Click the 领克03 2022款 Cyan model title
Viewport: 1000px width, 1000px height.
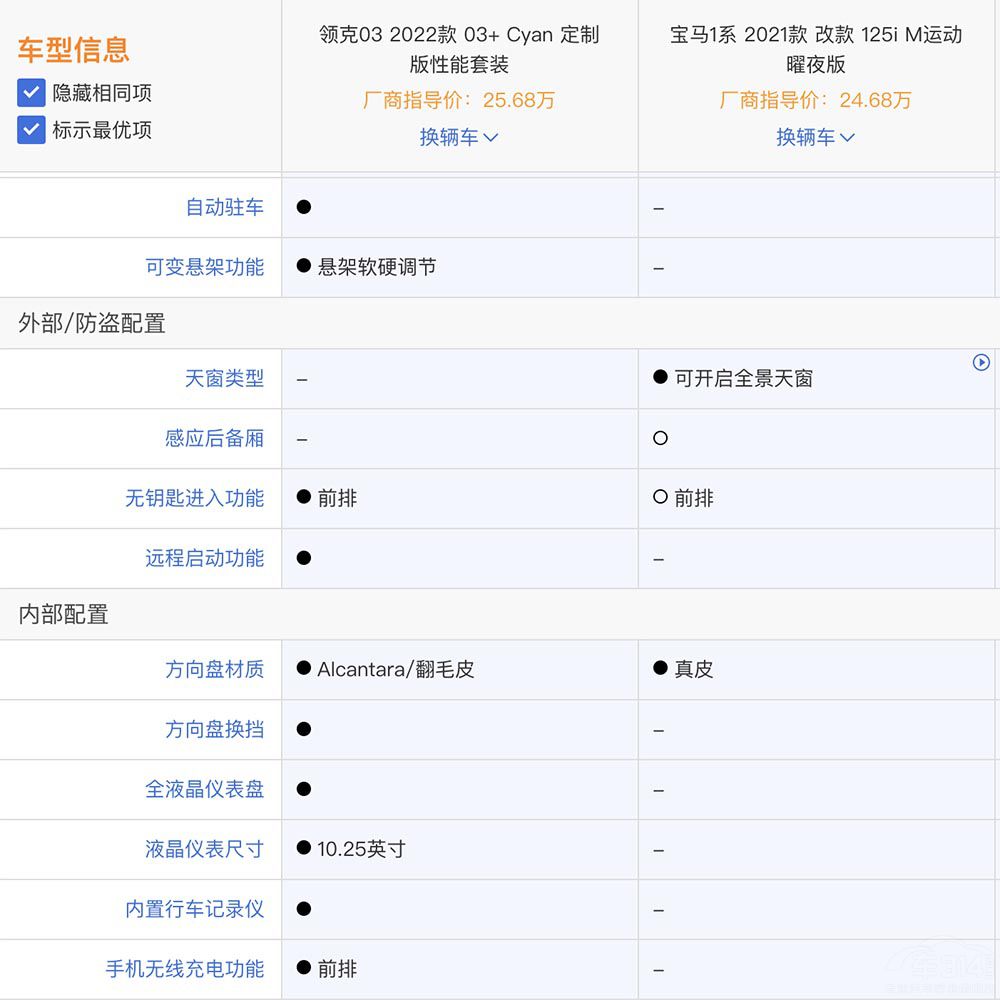coord(459,49)
